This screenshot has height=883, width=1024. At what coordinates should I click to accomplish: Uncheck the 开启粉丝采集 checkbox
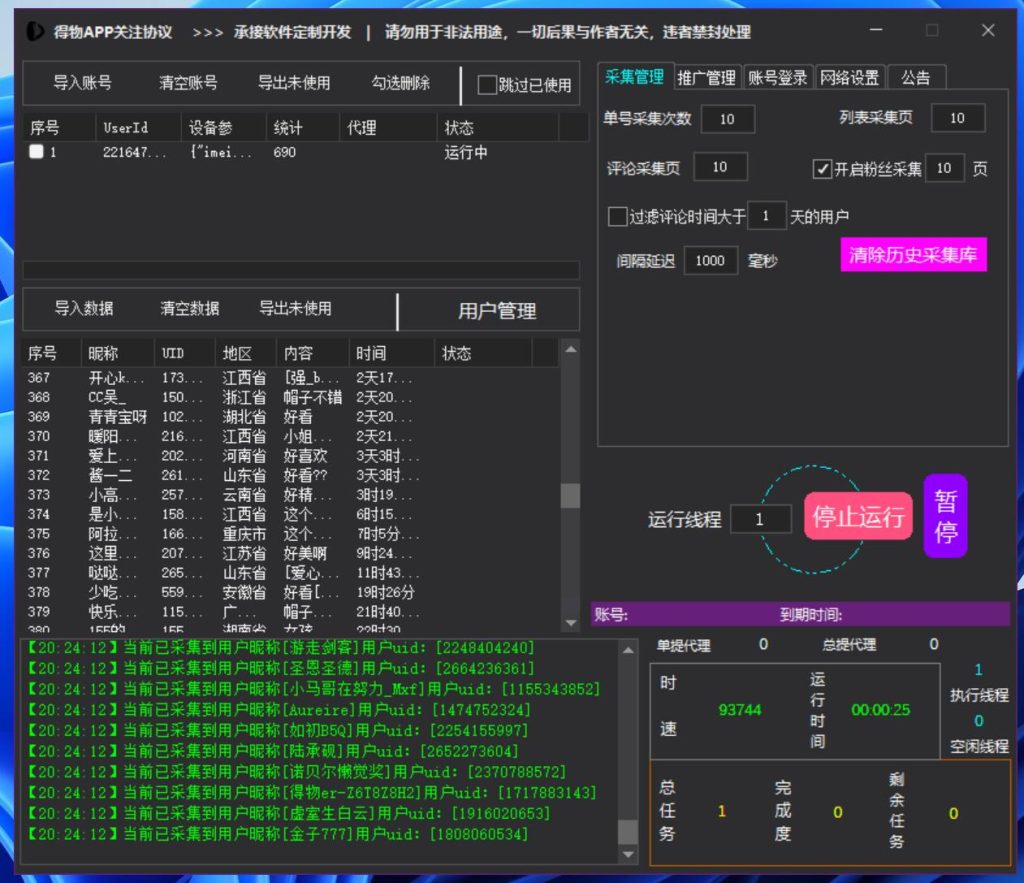822,169
